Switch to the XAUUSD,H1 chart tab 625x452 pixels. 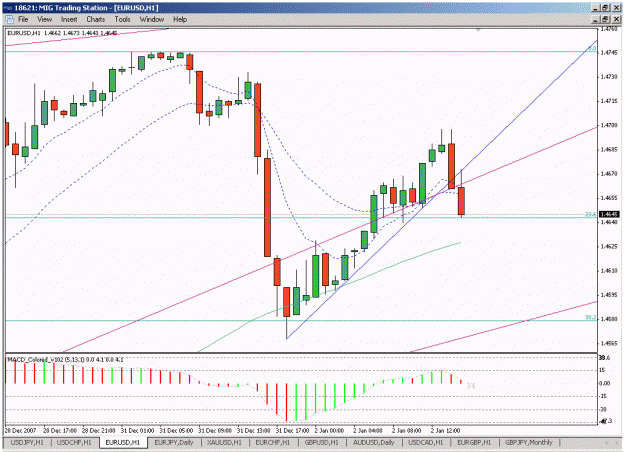224,442
